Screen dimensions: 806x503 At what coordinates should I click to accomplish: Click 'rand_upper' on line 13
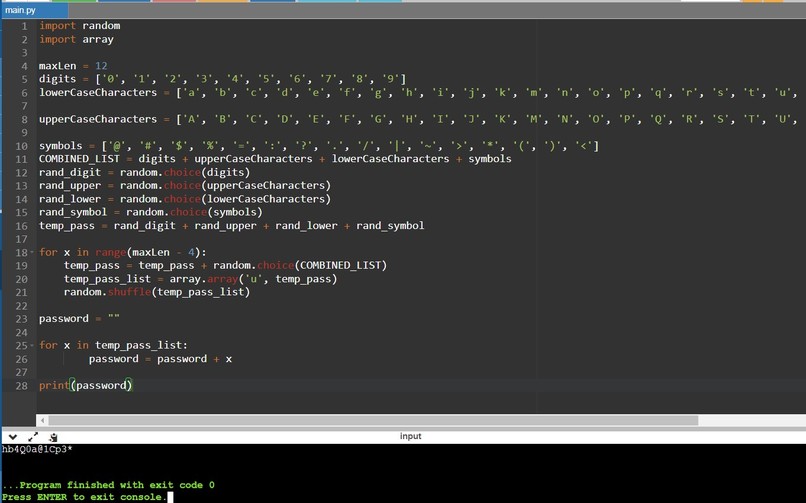click(x=70, y=185)
